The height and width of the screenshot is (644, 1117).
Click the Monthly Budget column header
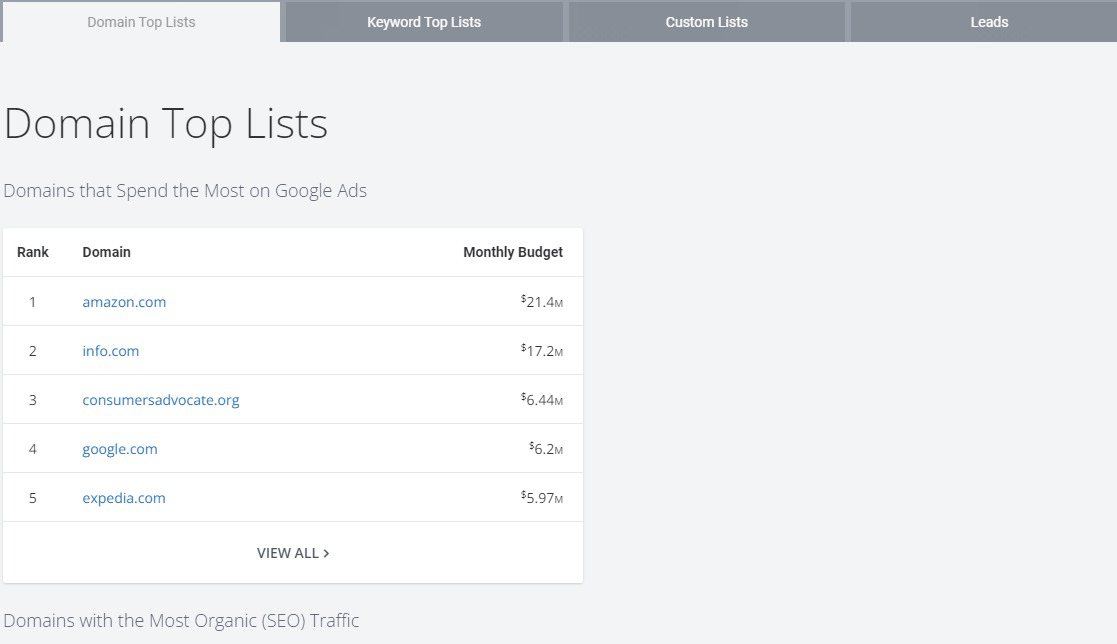(513, 252)
